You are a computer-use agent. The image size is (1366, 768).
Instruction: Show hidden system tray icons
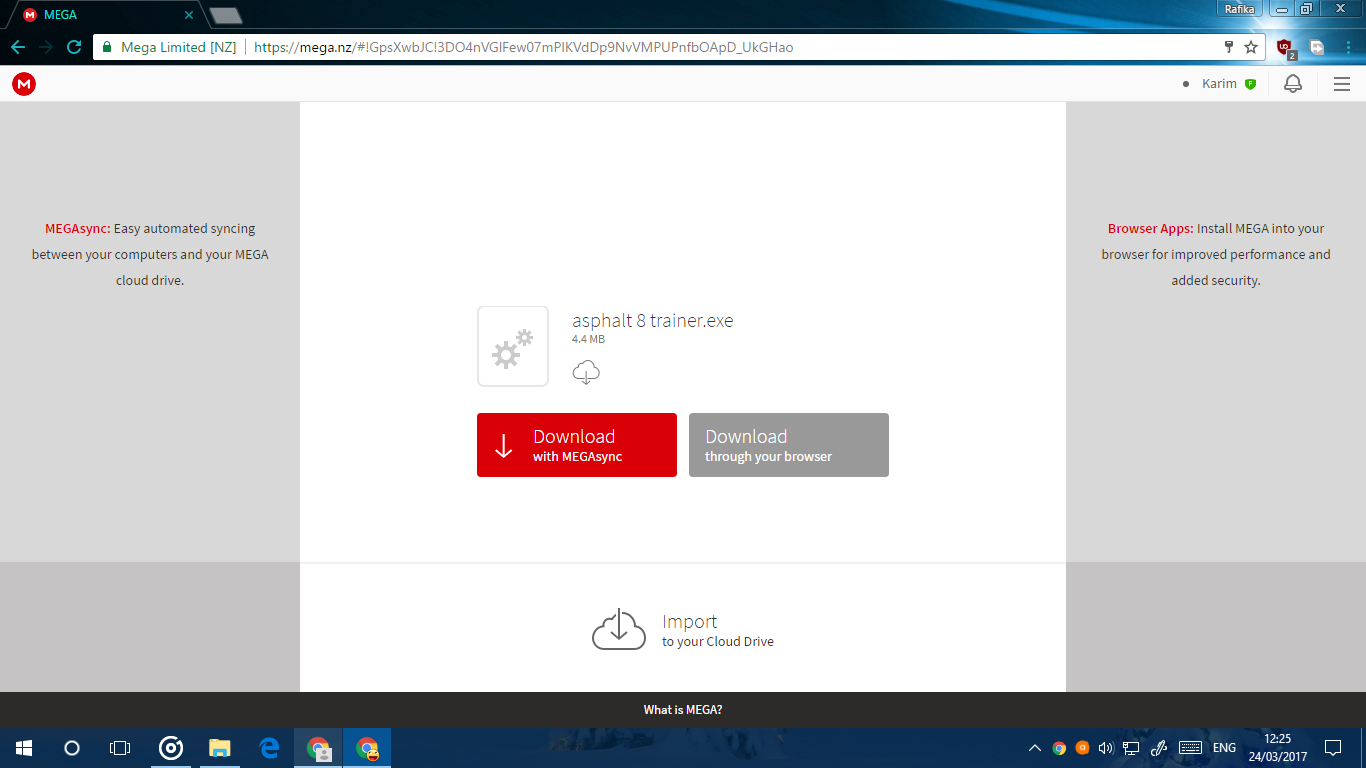1035,748
